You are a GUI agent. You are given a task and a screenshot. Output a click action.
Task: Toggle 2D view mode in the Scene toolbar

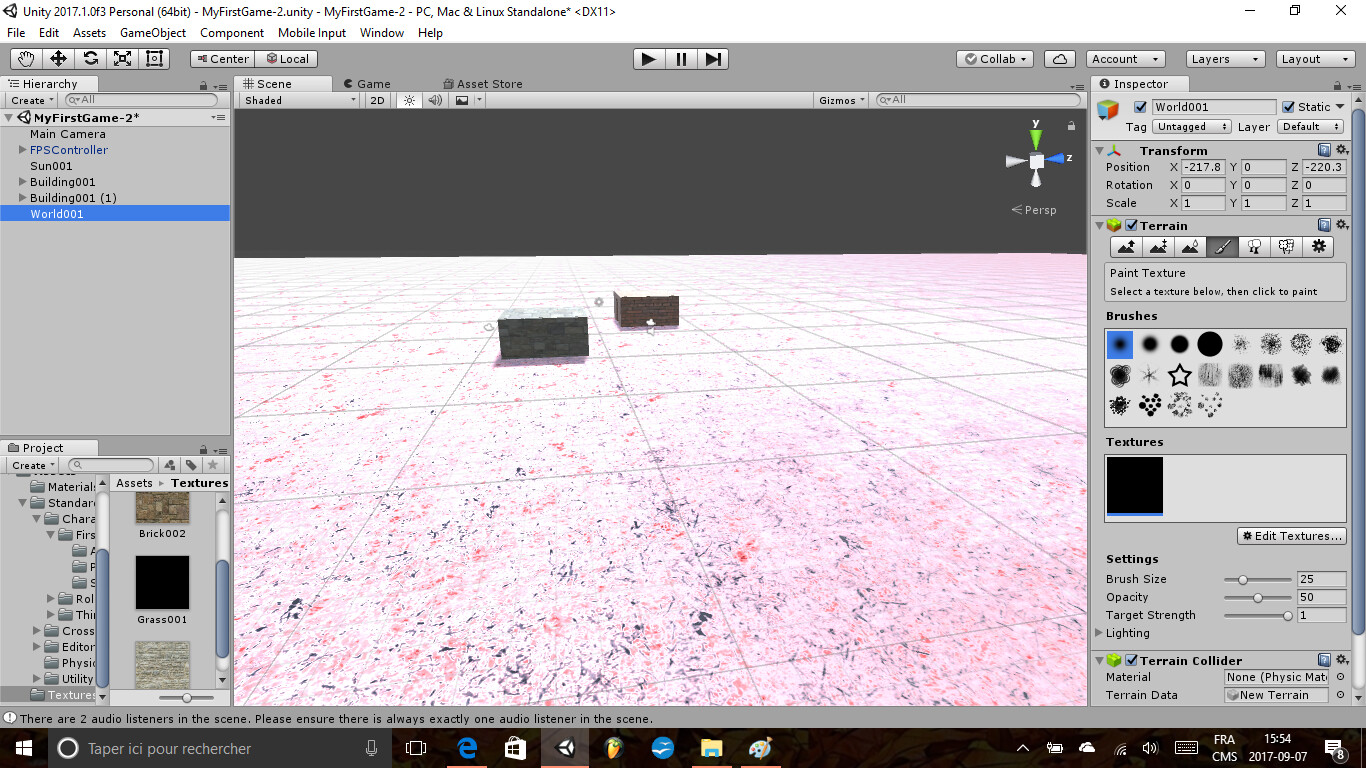coord(376,100)
